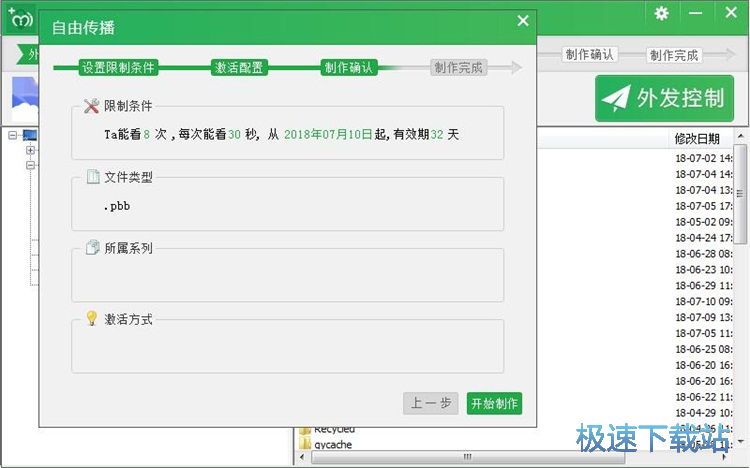Screen dimensions: 750x468
Task: Select 制作完成 step in main window
Action: pyautogui.click(x=674, y=55)
